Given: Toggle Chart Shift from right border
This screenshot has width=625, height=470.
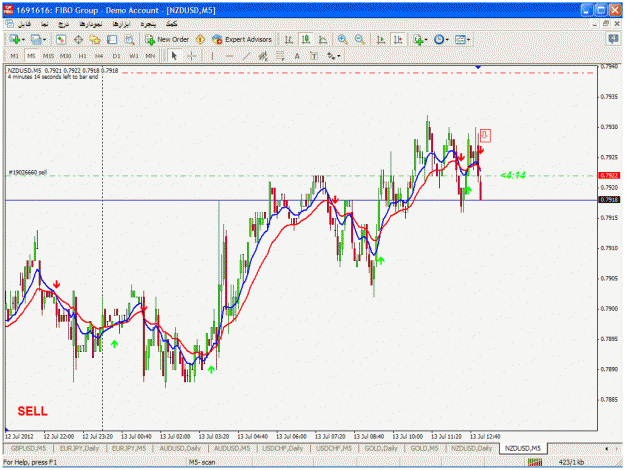Looking at the screenshot, I should point(398,39).
